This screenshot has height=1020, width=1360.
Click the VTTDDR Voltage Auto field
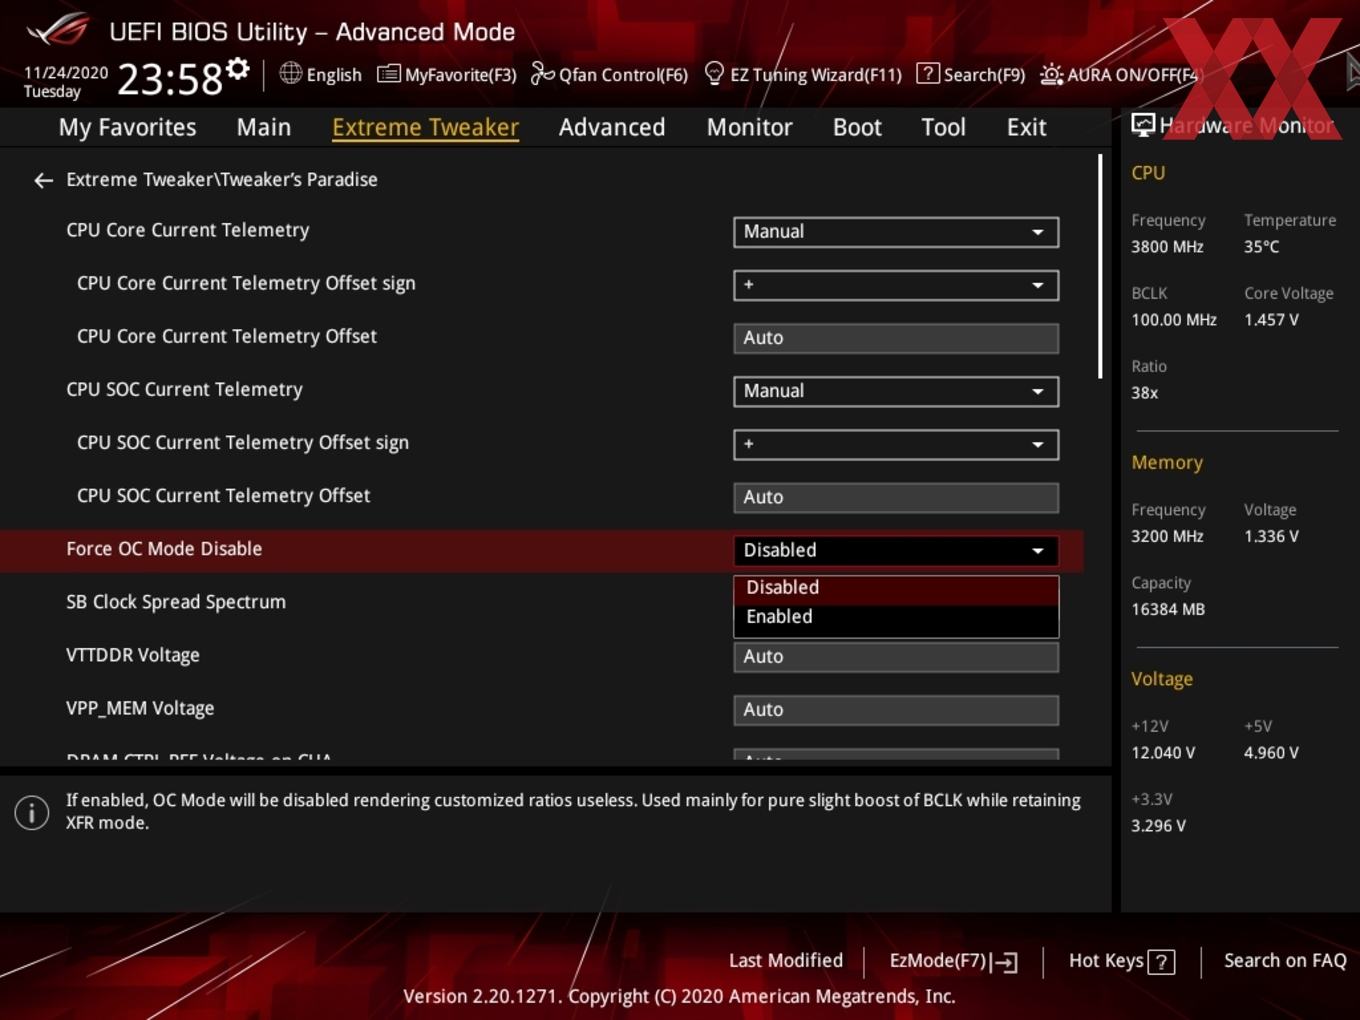896,657
